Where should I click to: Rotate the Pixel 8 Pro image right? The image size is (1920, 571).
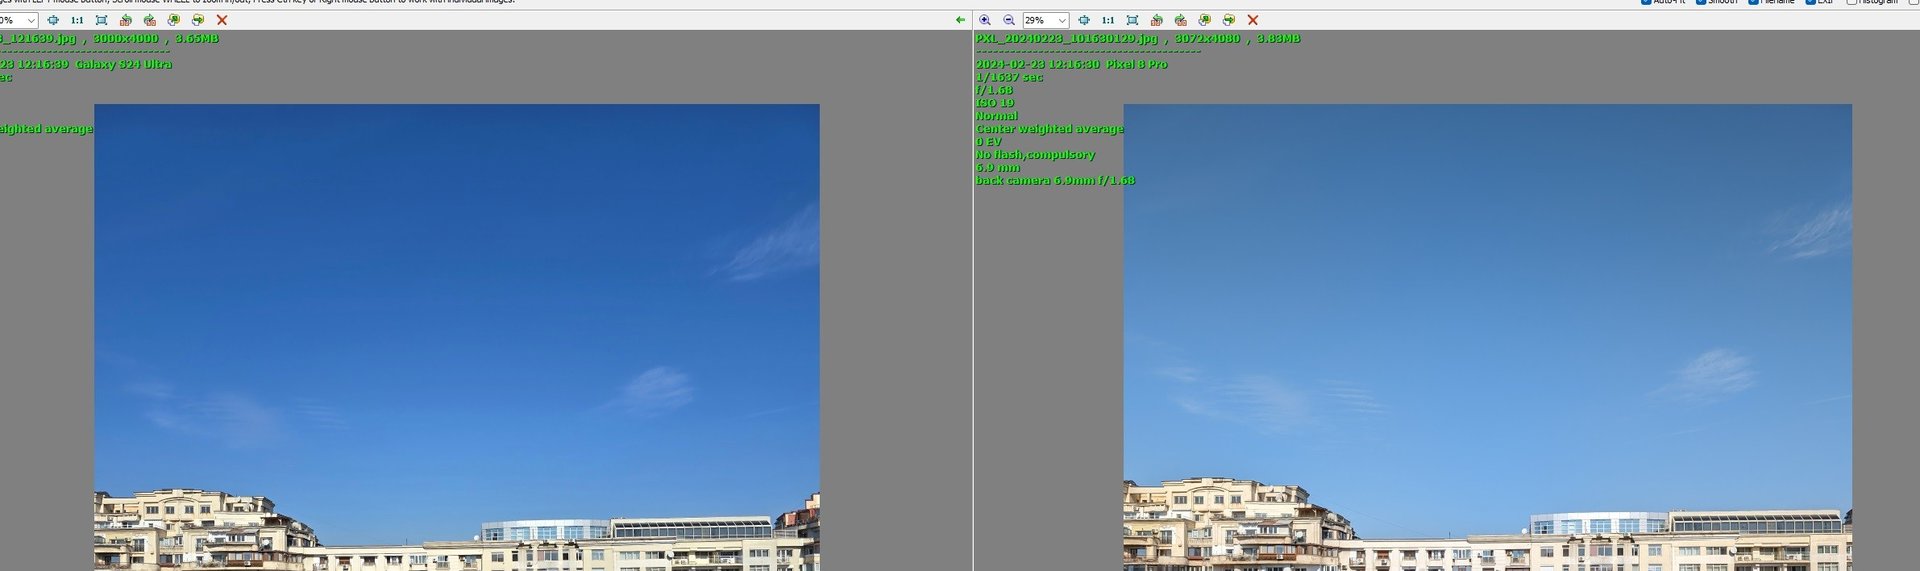[x=1181, y=20]
